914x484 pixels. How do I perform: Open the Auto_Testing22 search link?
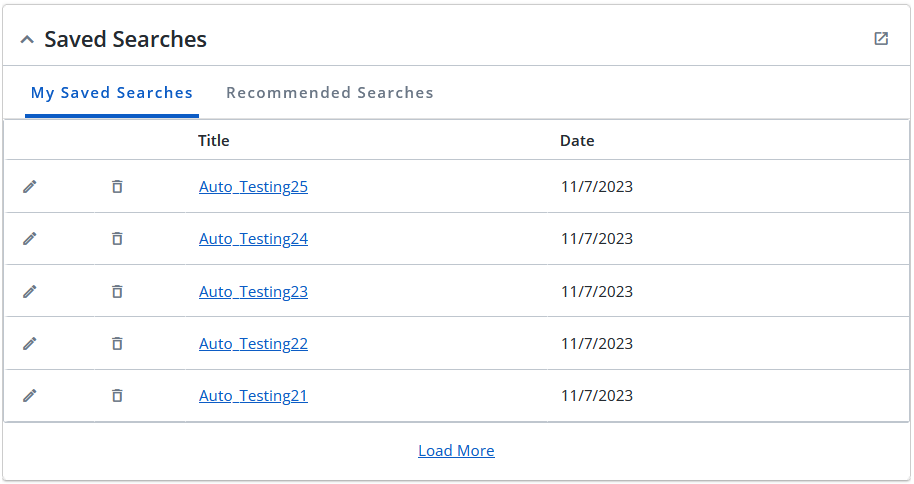253,343
